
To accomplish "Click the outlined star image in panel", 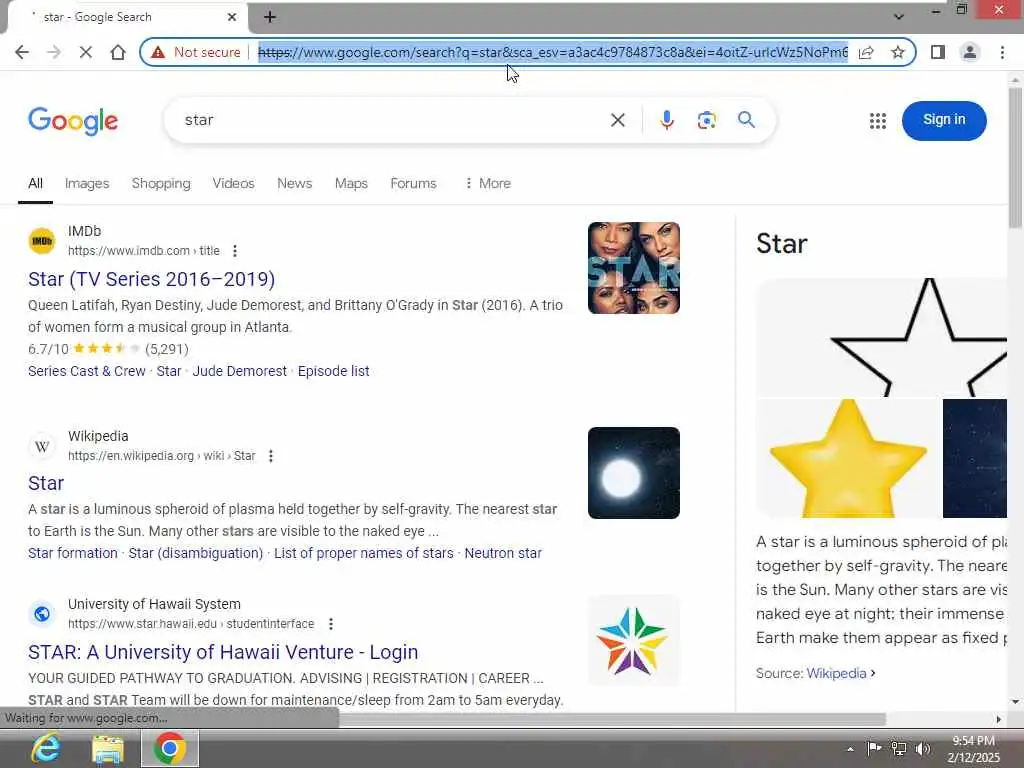I will point(882,338).
